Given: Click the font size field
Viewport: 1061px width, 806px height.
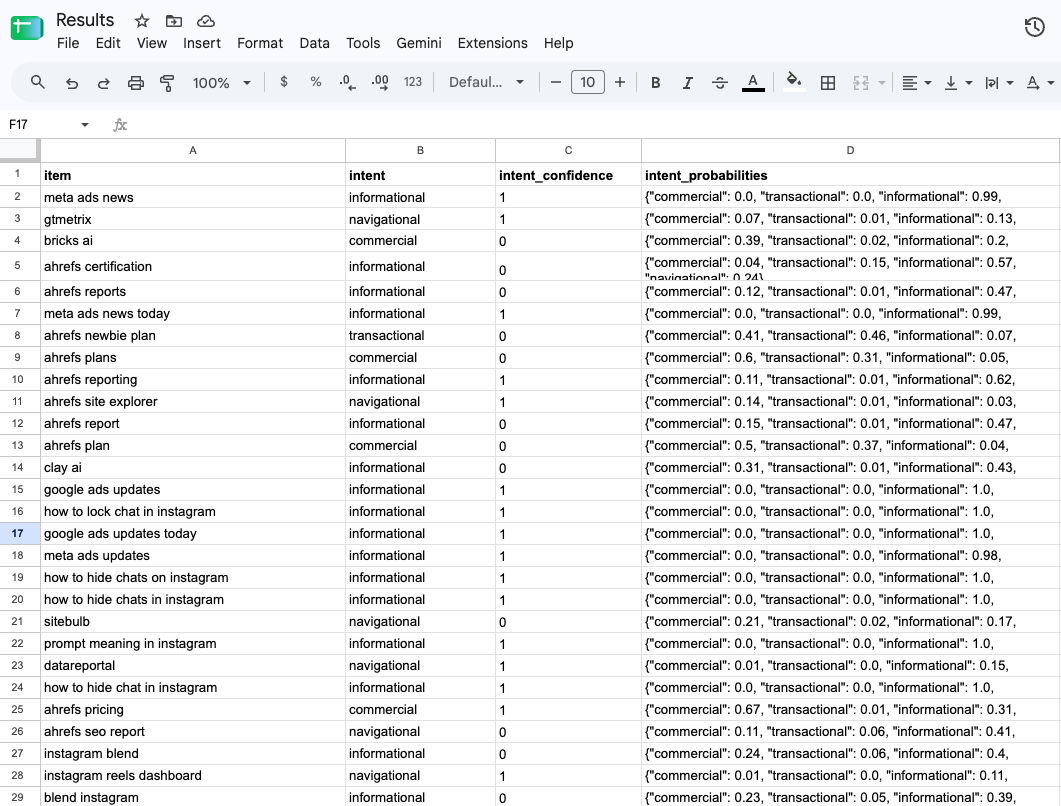Looking at the screenshot, I should pyautogui.click(x=587, y=83).
